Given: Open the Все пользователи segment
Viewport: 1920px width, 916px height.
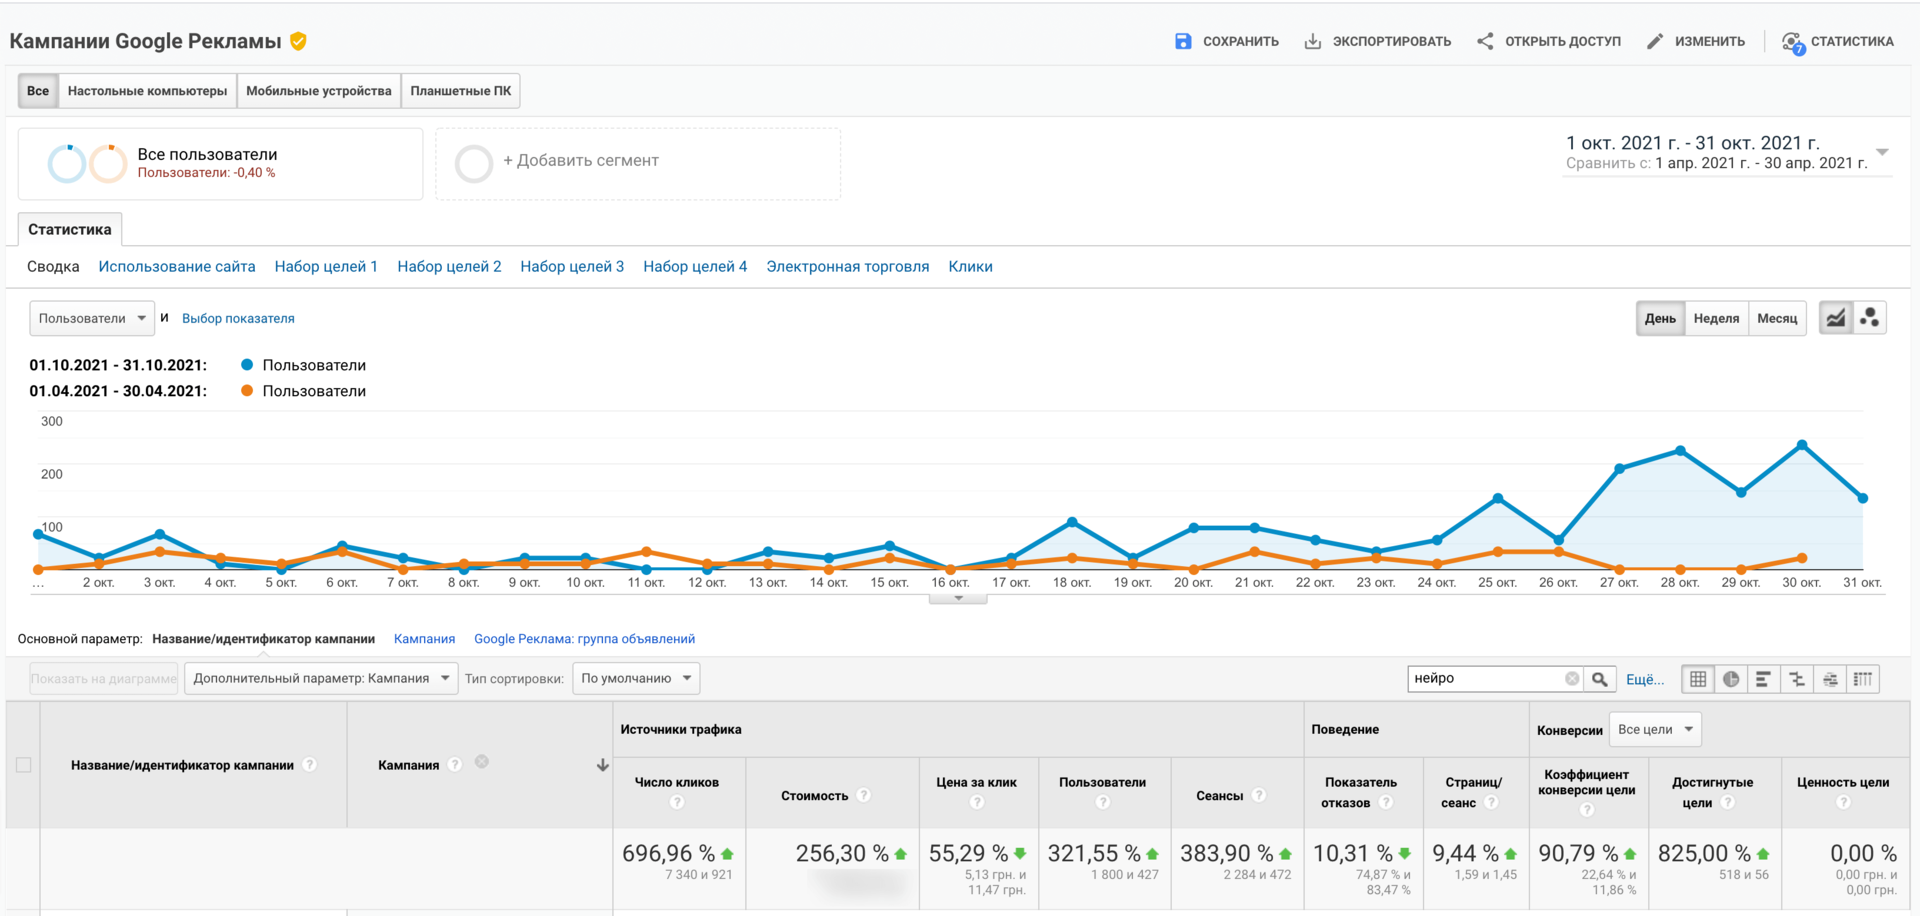Looking at the screenshot, I should pos(221,164).
